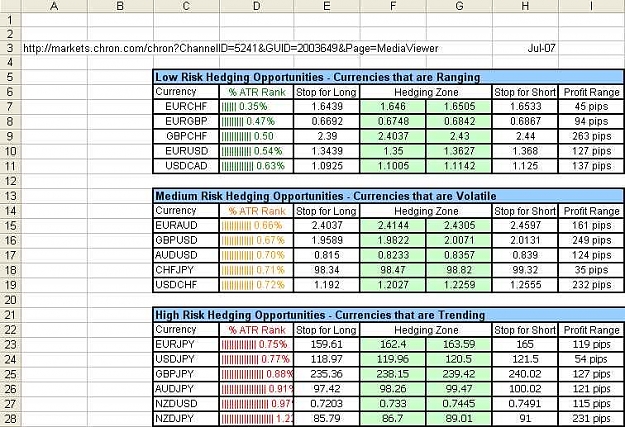Click the 231 pips profit range cell
The width and height of the screenshot is (625, 427).
[592, 419]
